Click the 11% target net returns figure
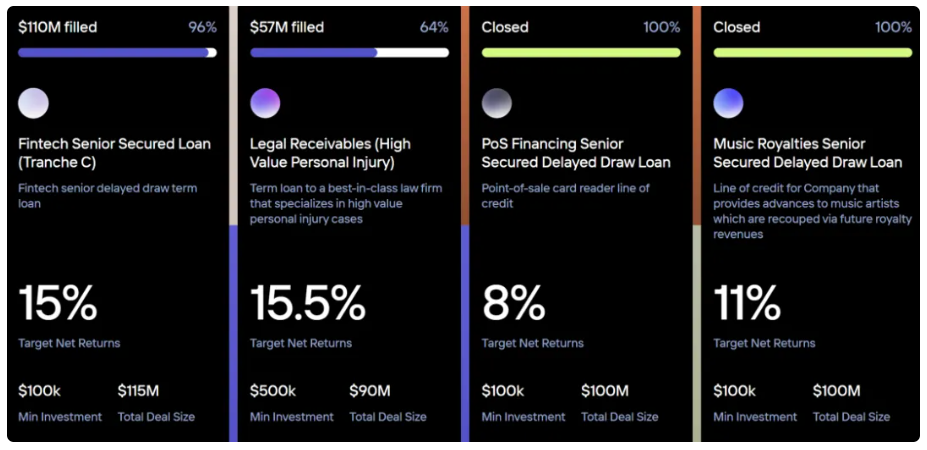 coord(747,303)
